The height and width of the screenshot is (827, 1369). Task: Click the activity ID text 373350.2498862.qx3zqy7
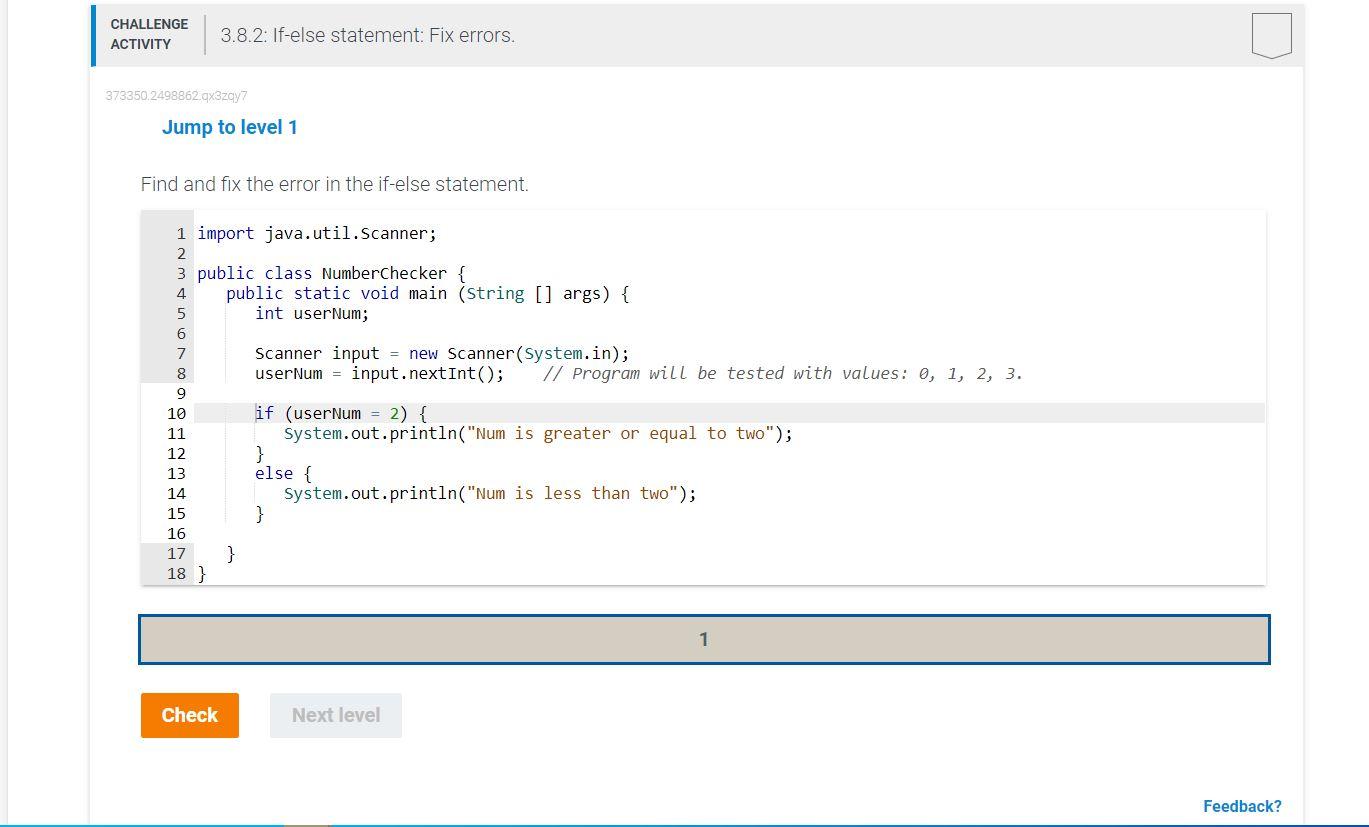tap(177, 95)
